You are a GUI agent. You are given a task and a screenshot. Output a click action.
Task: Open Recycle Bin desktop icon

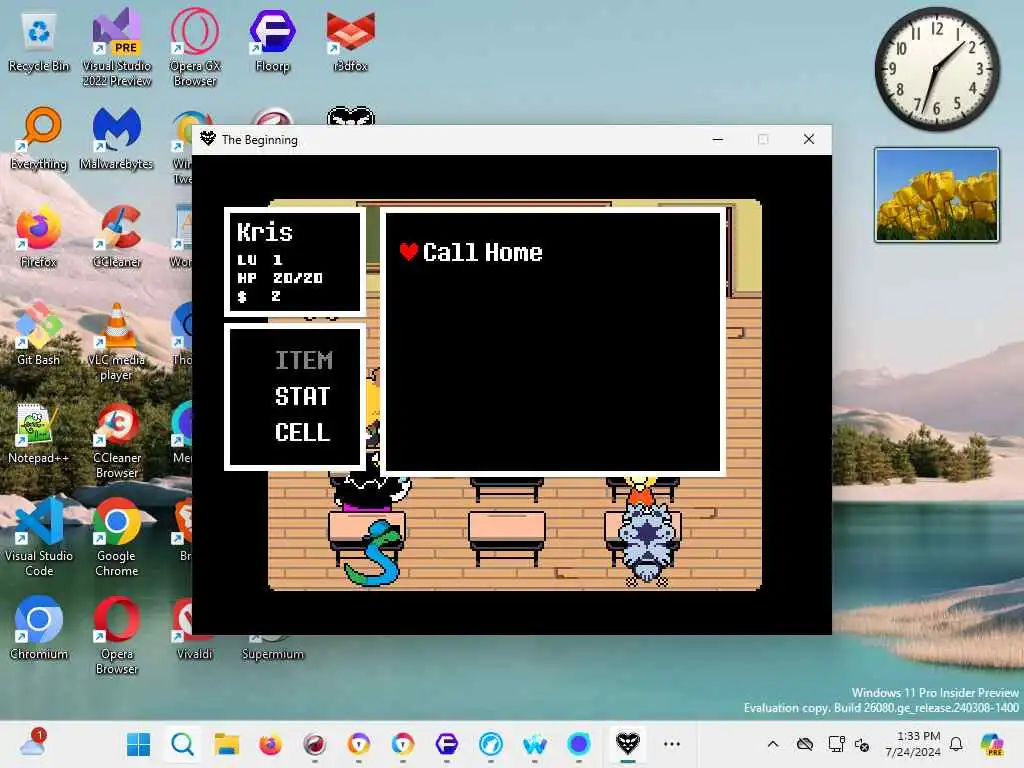(x=39, y=40)
